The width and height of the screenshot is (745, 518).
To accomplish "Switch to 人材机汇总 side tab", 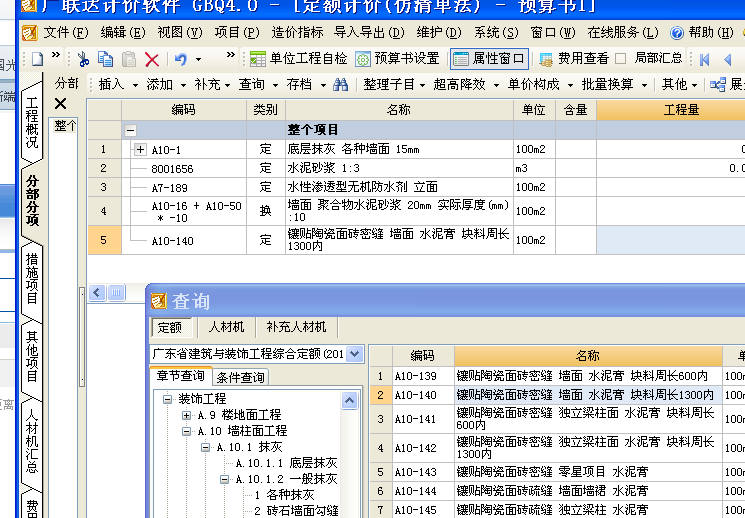I will pos(32,440).
